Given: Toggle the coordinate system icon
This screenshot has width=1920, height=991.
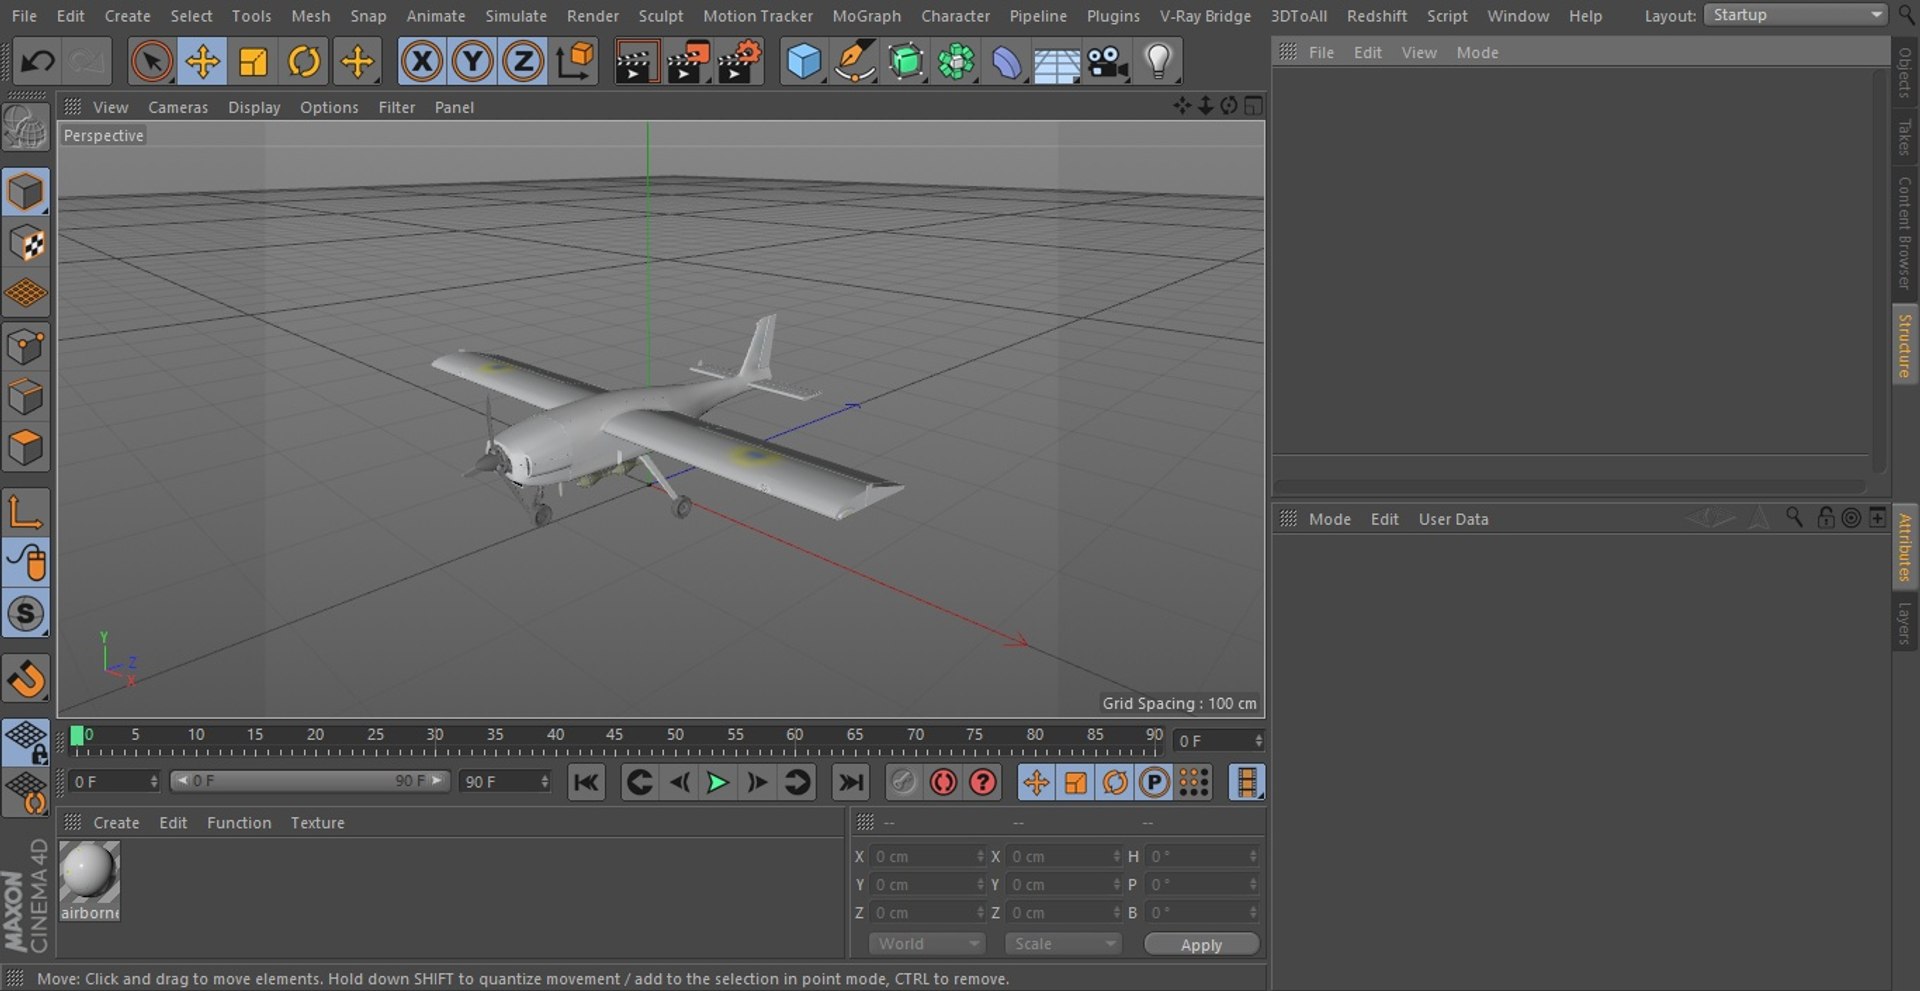Looking at the screenshot, I should 575,62.
